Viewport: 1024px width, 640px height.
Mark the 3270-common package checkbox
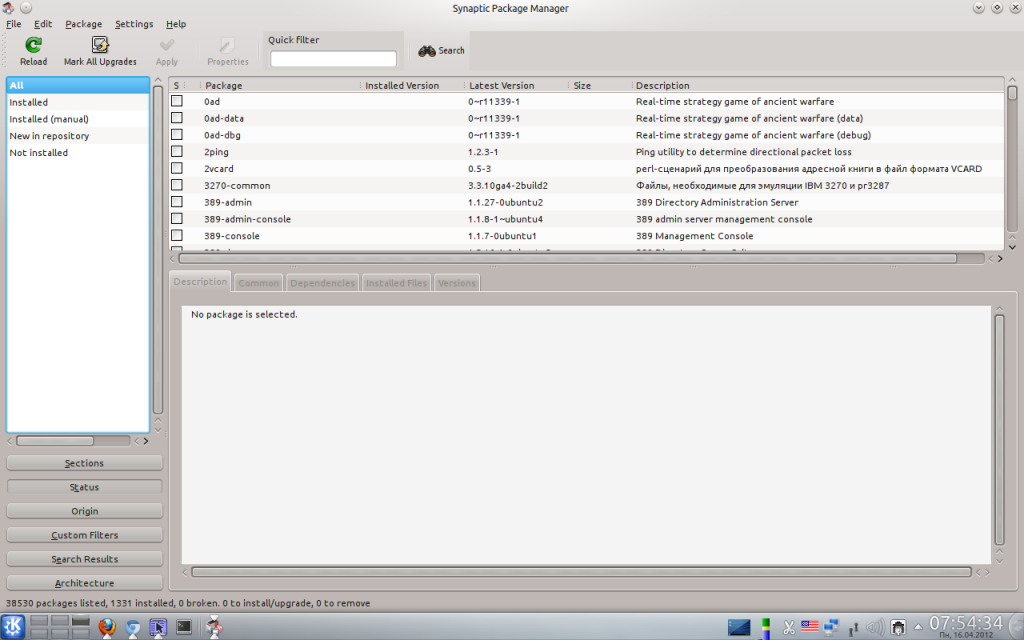(177, 185)
